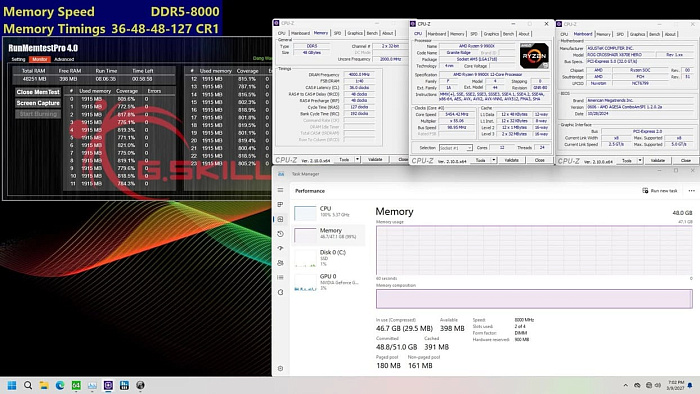Click Screen Capture button in RunMemtestPro
Viewport: 700px width, 394px height.
pyautogui.click(x=38, y=103)
